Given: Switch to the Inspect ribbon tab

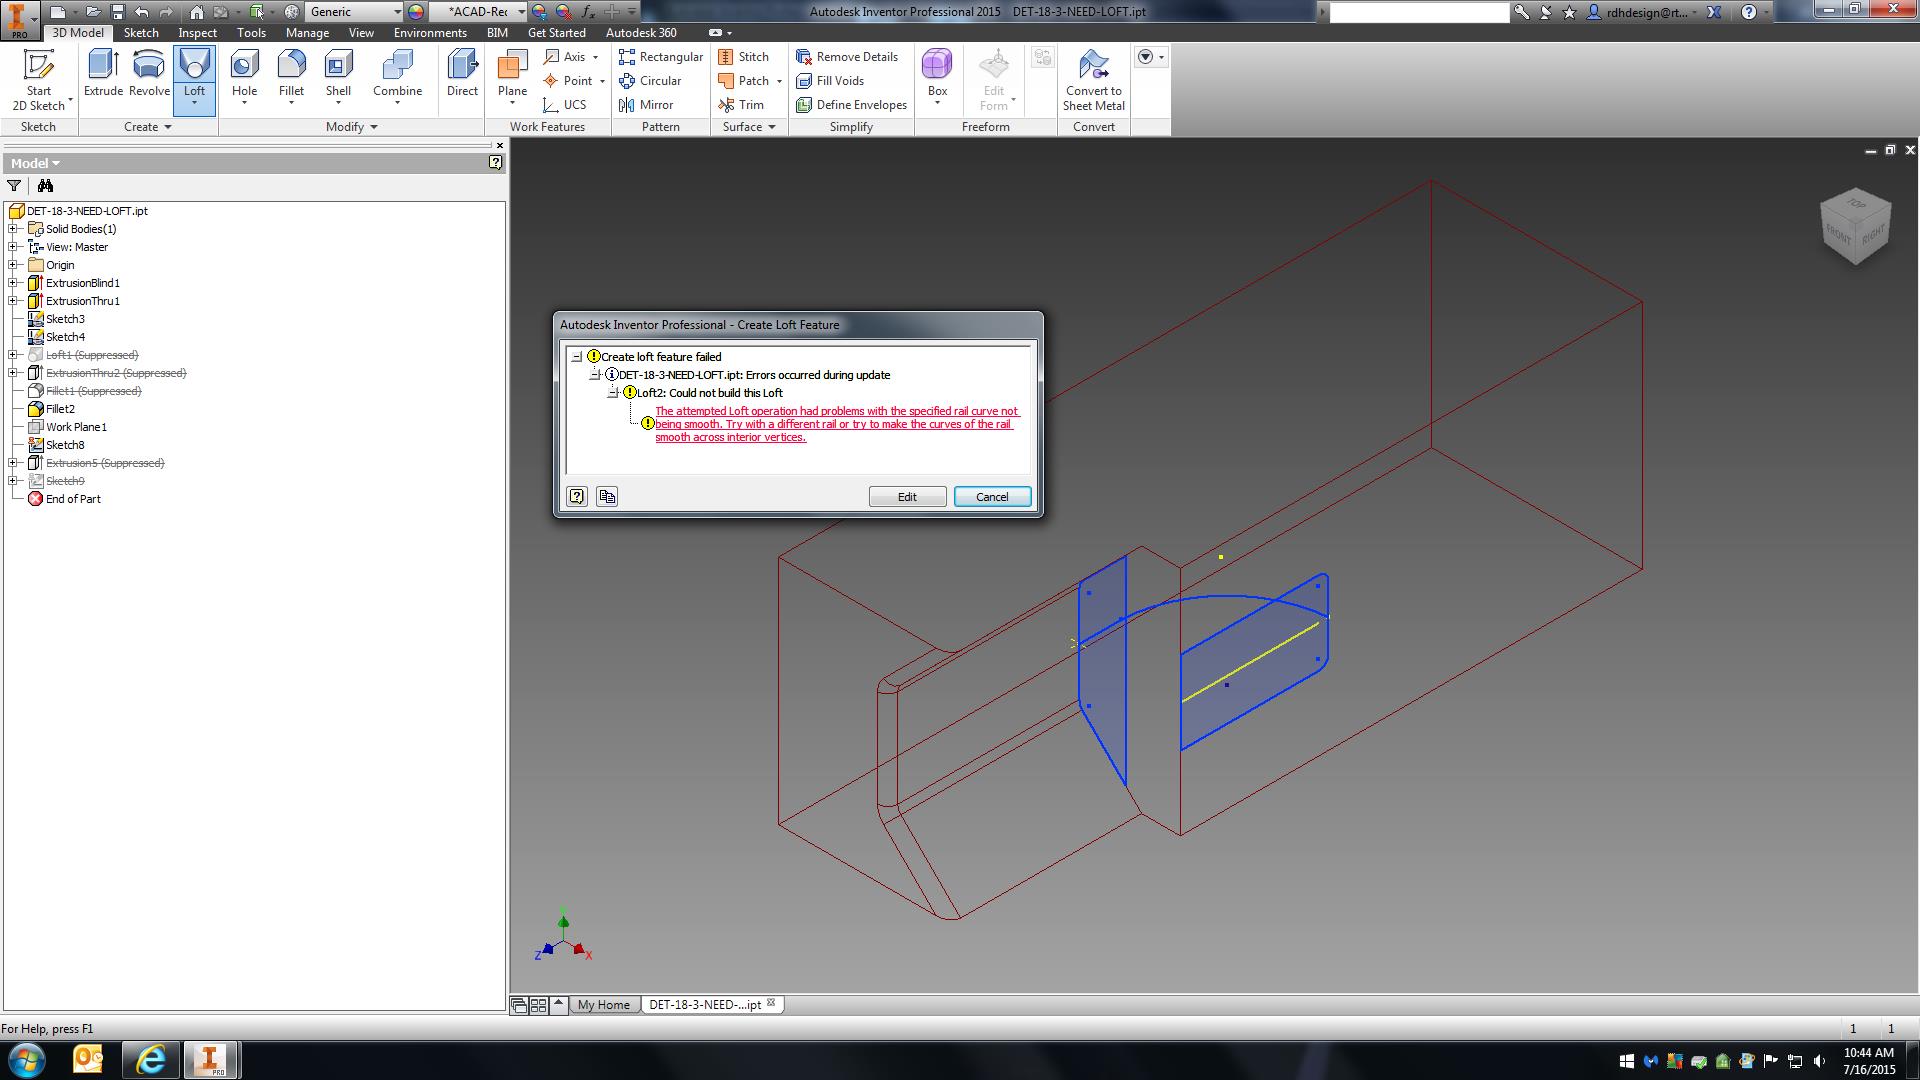Looking at the screenshot, I should (x=197, y=32).
